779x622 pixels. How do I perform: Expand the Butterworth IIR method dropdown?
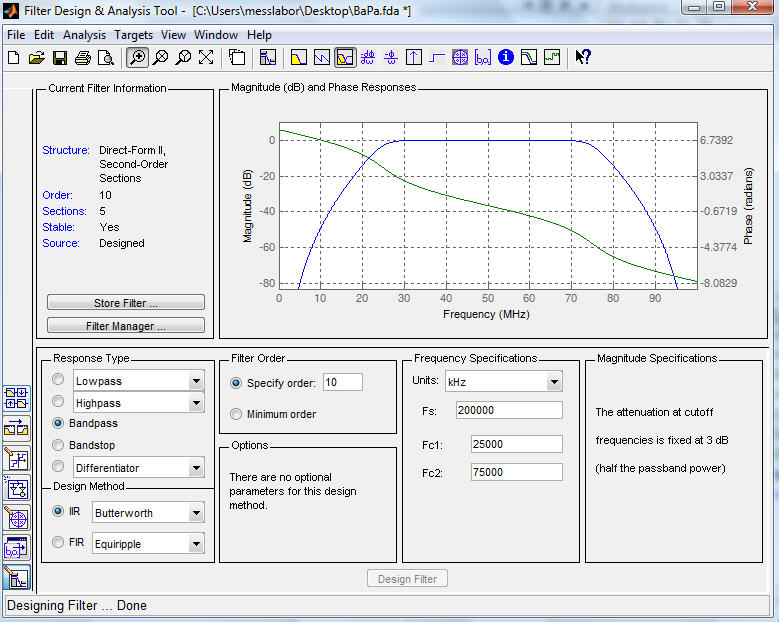[x=195, y=513]
